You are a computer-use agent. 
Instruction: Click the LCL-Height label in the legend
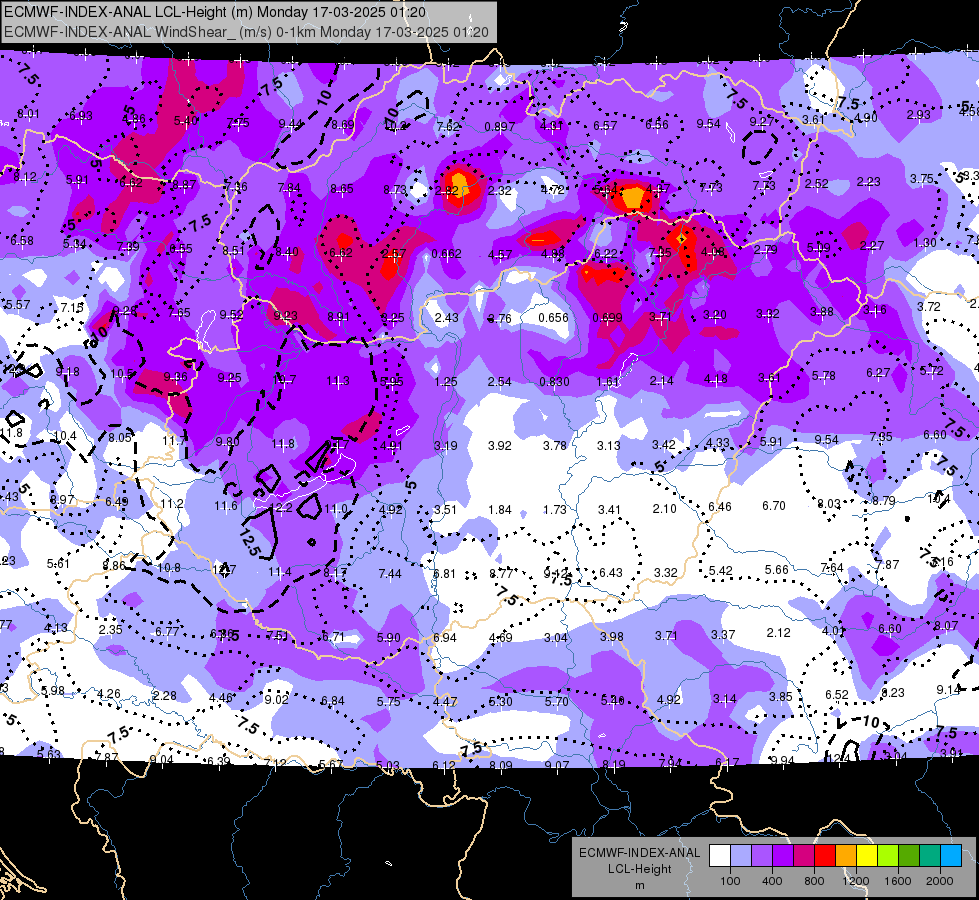point(639,869)
